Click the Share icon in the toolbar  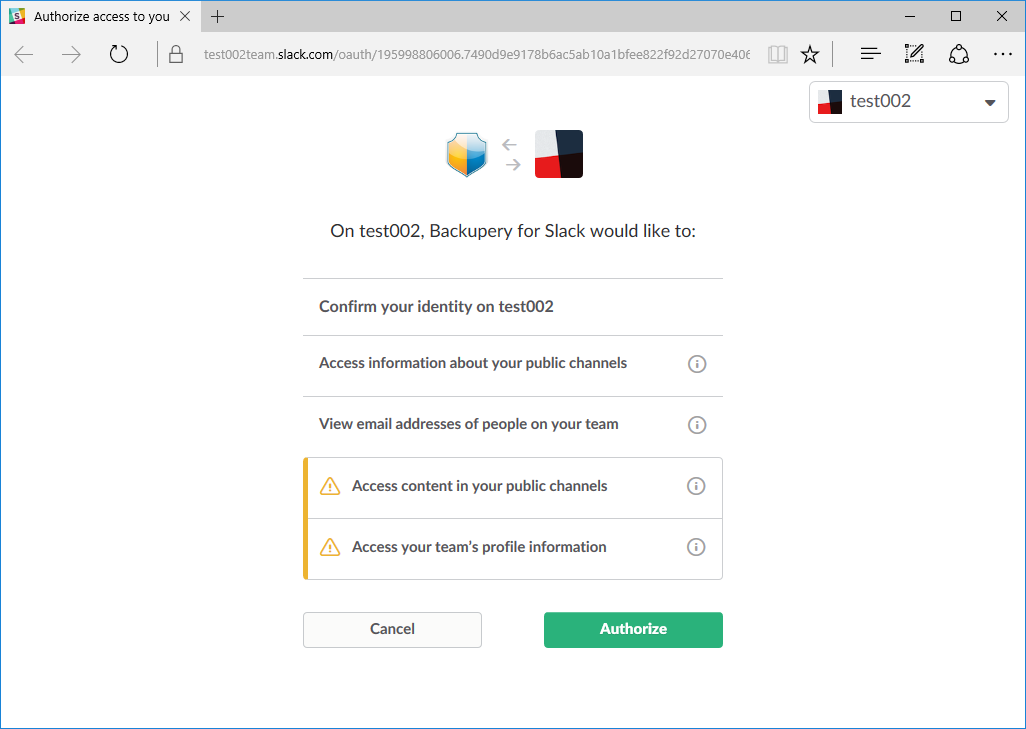click(958, 54)
